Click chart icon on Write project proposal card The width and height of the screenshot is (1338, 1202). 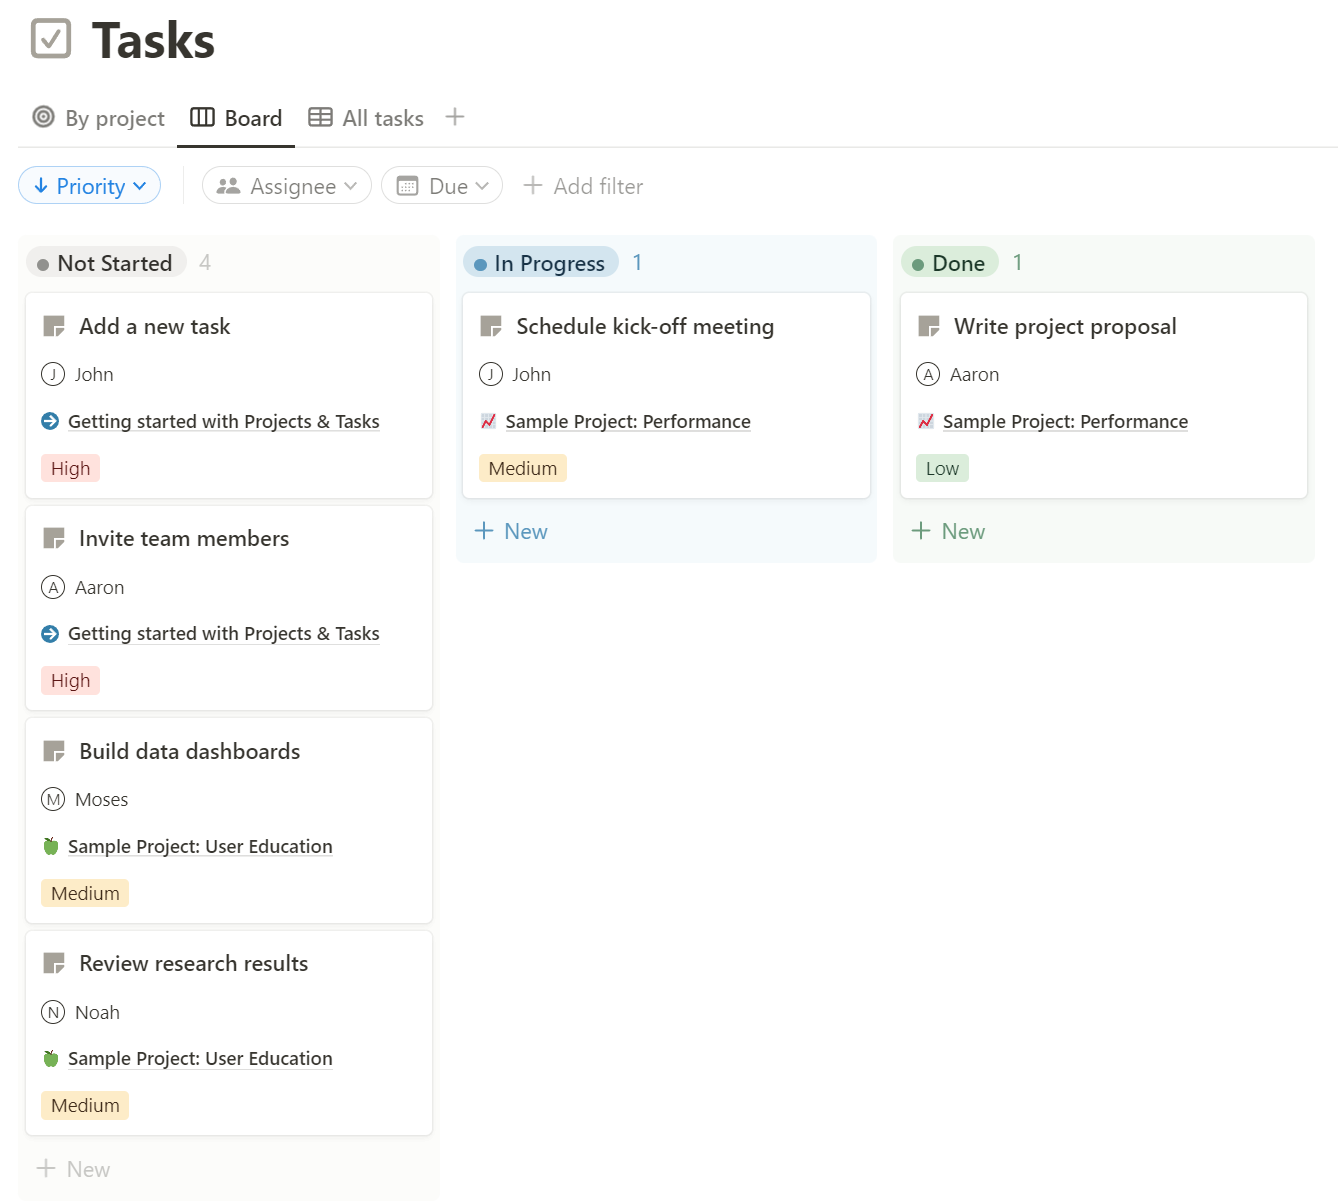pos(926,421)
